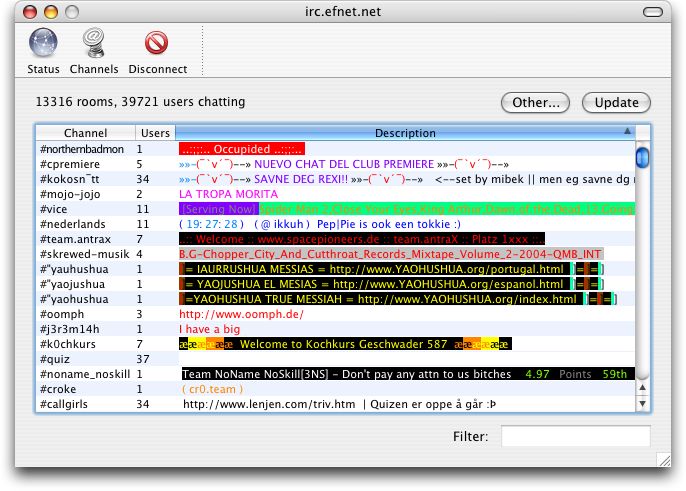Click the scroll up arrow
Screen dimensions: 686x491
pos(642,387)
